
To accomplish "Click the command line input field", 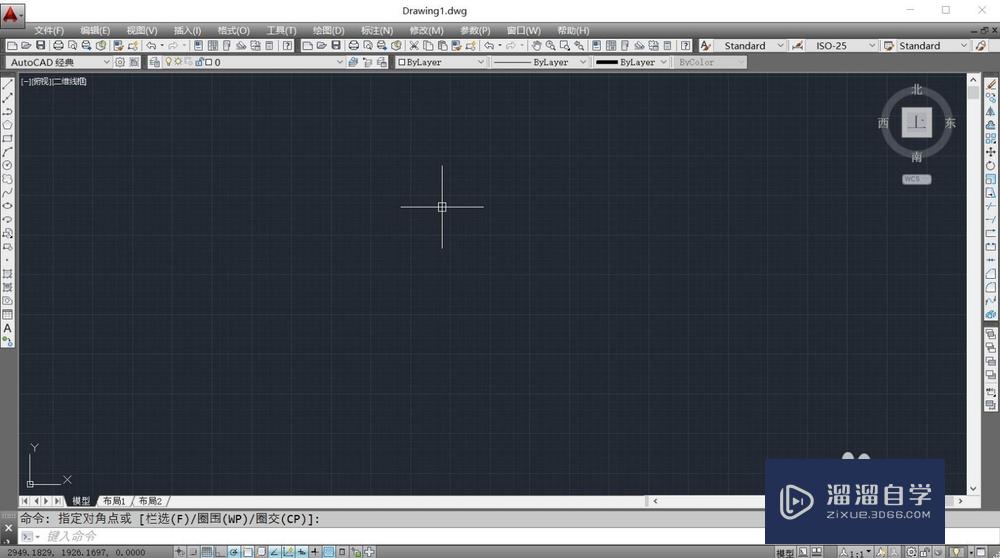I will [402, 536].
